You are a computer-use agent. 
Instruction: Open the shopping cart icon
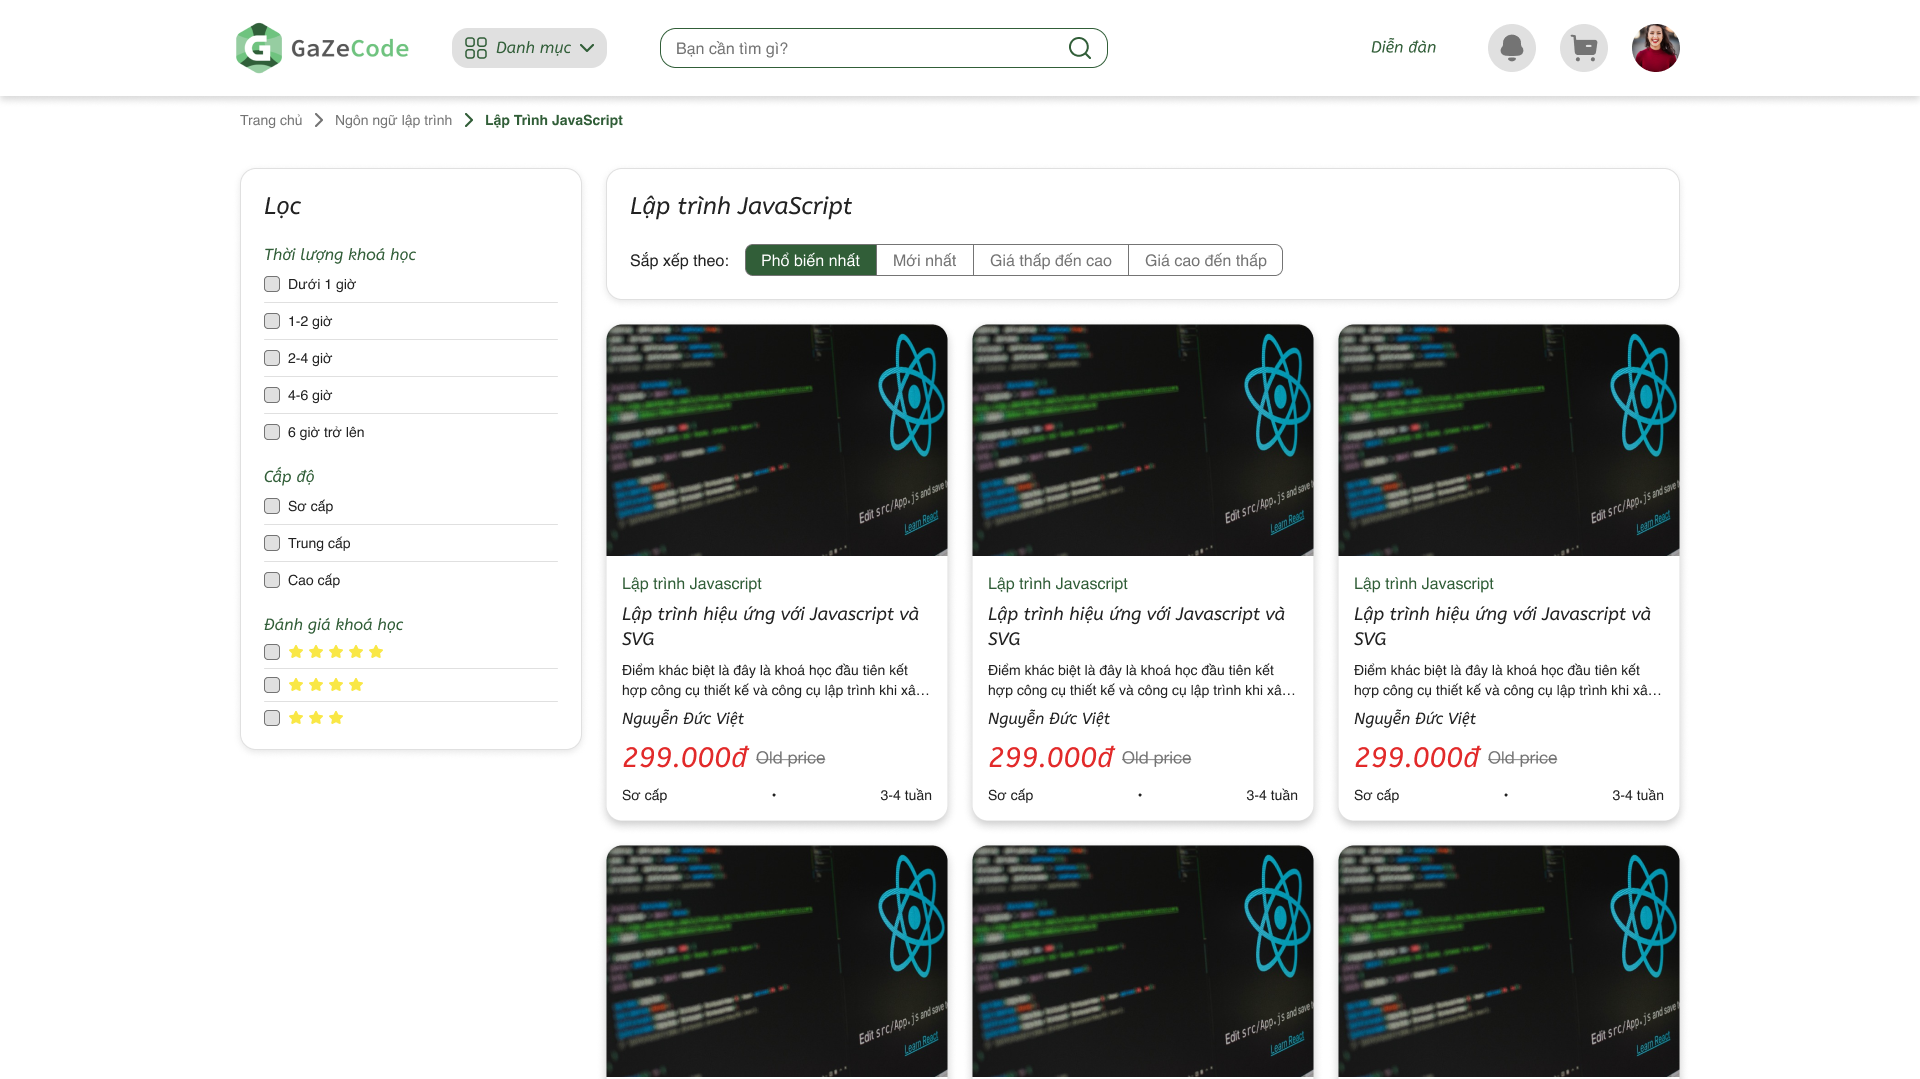(1584, 48)
